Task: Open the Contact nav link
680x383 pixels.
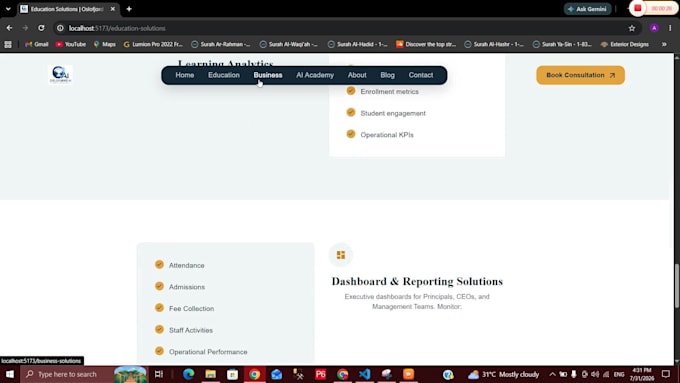Action: pos(421,75)
